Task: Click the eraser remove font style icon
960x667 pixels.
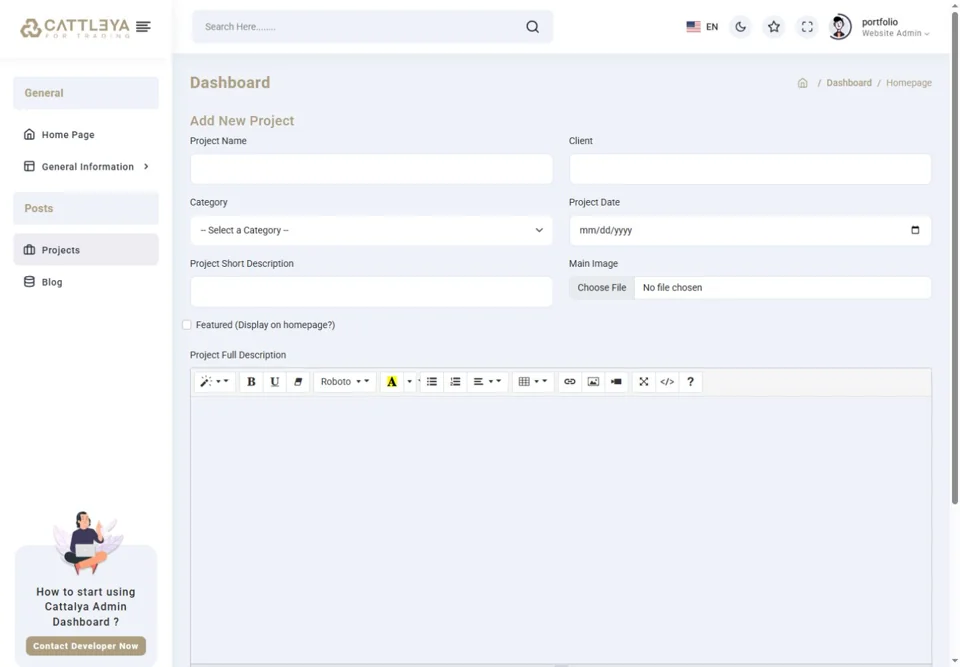Action: (x=298, y=382)
